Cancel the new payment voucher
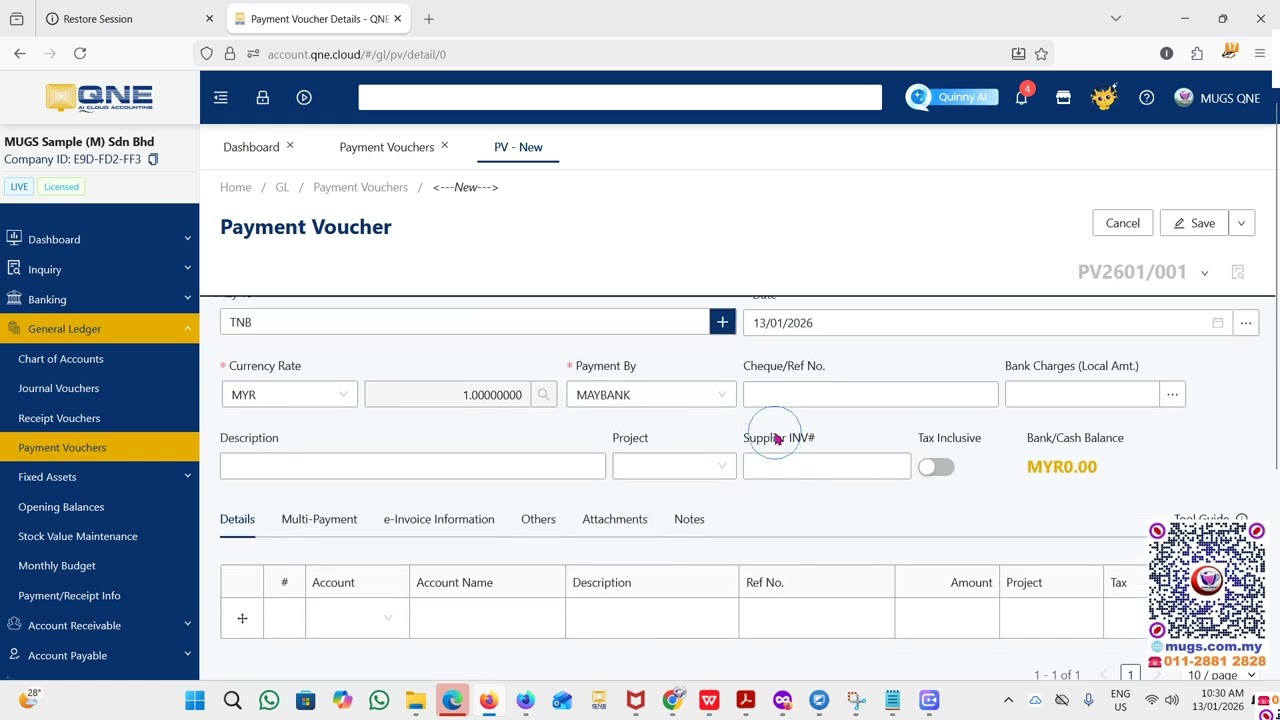Image resolution: width=1280 pixels, height=720 pixels. pos(1123,223)
